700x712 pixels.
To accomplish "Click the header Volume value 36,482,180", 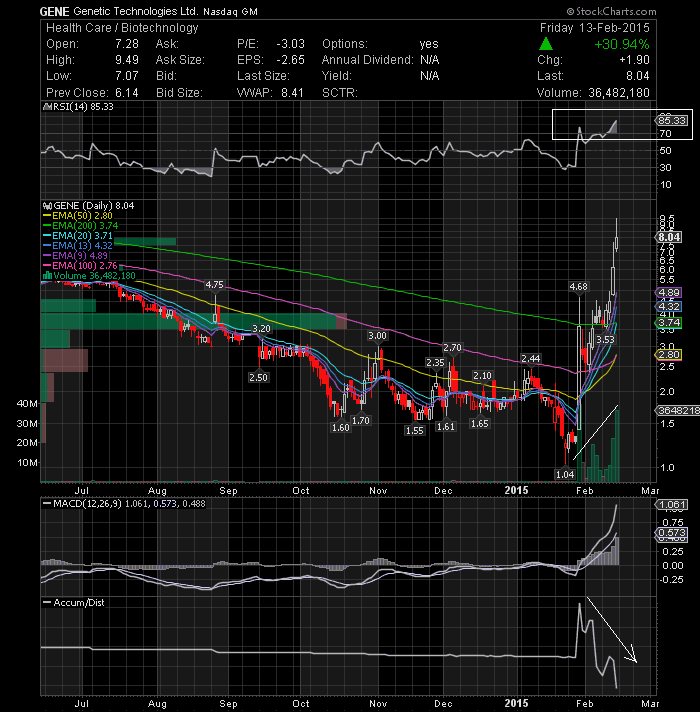I will tap(619, 93).
